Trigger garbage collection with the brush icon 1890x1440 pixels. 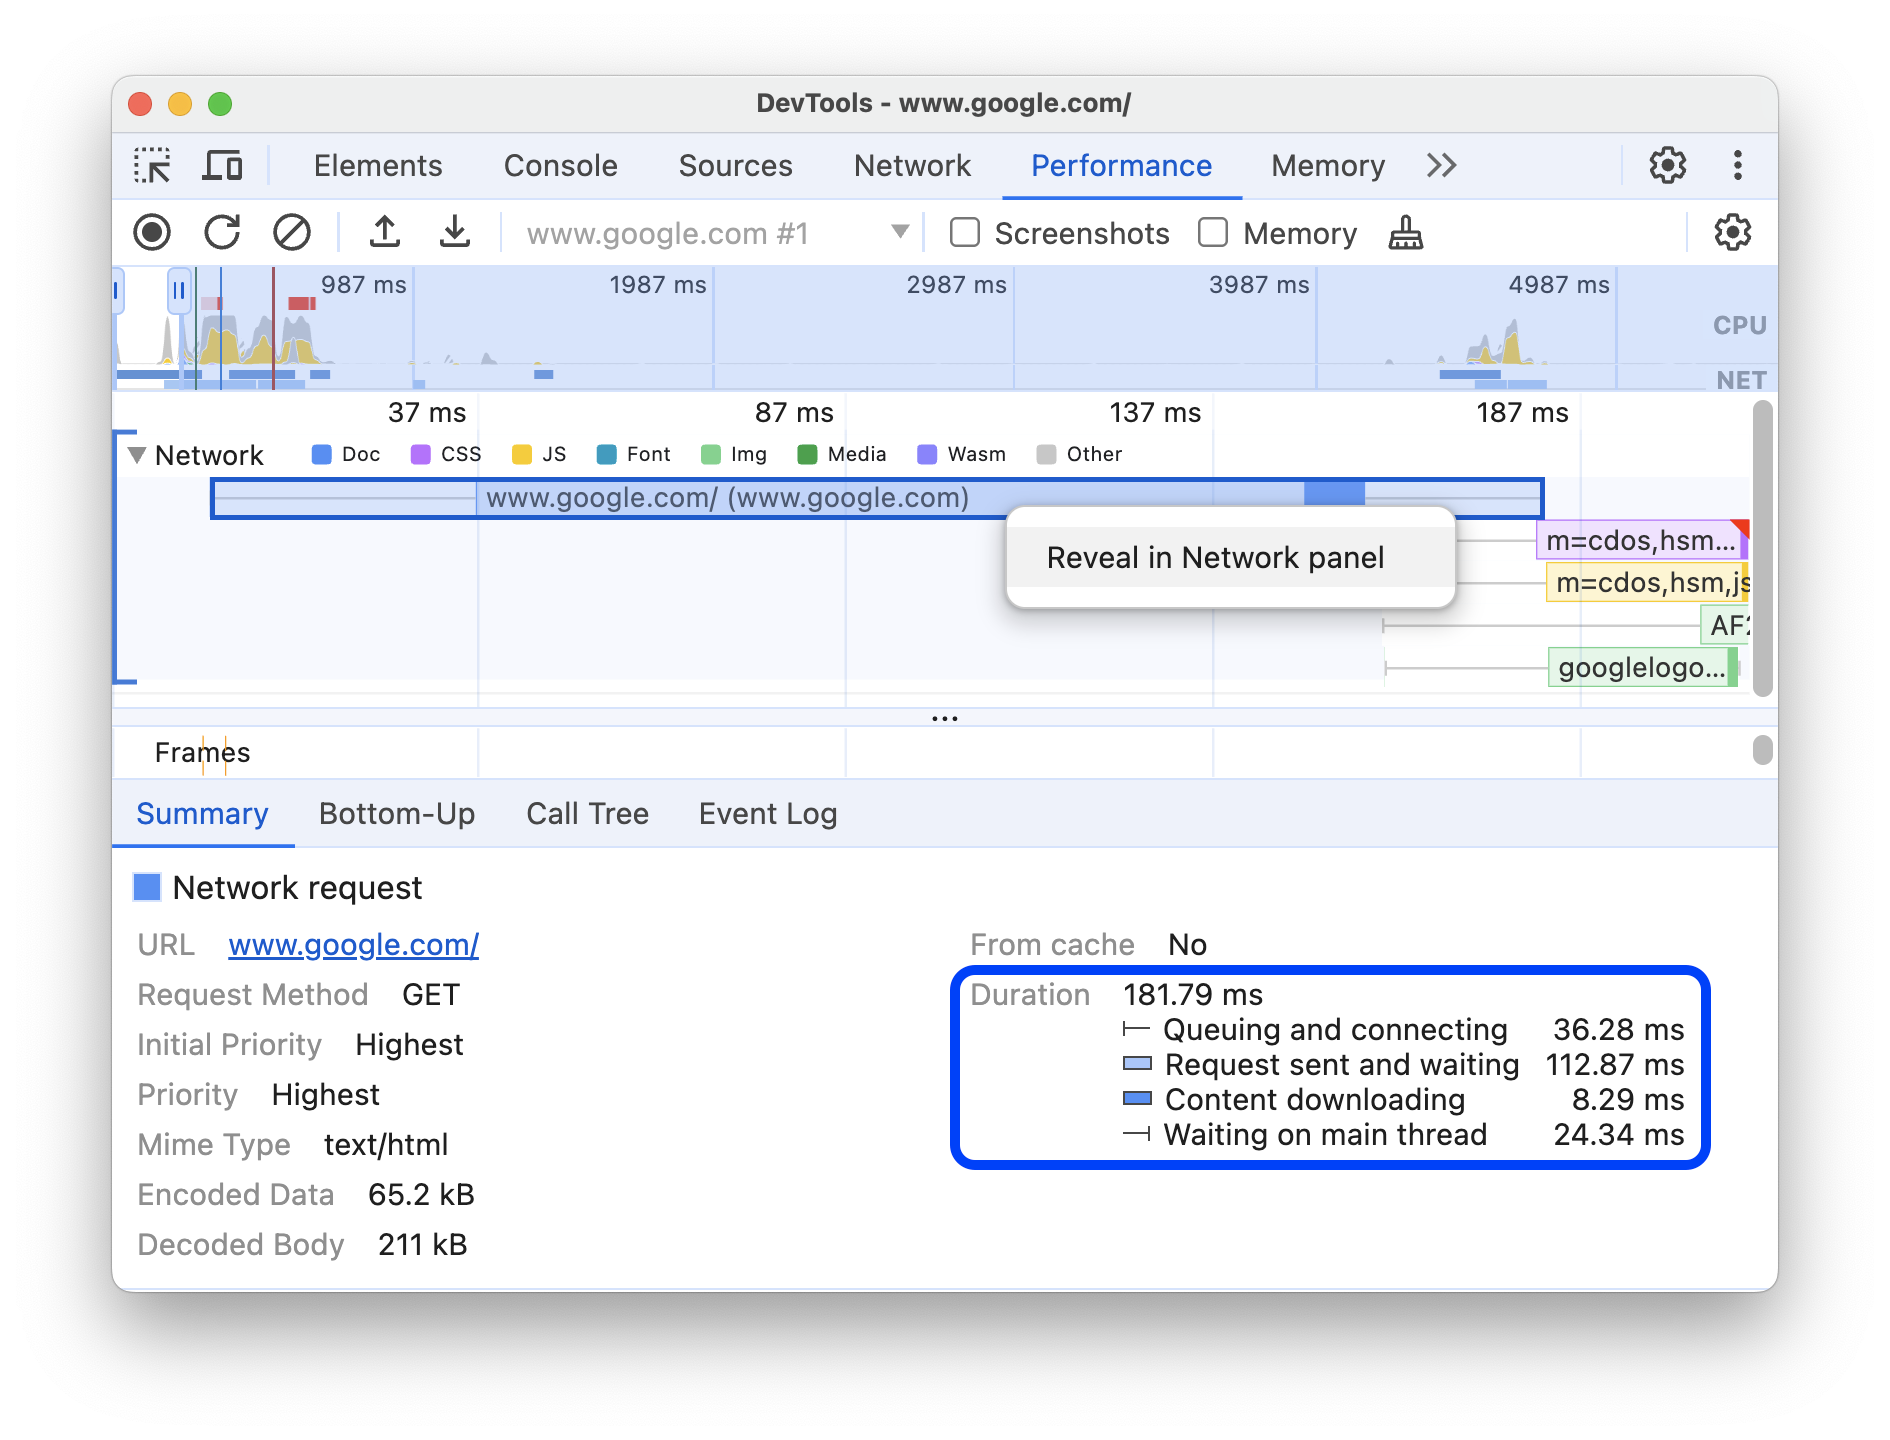coord(1405,232)
